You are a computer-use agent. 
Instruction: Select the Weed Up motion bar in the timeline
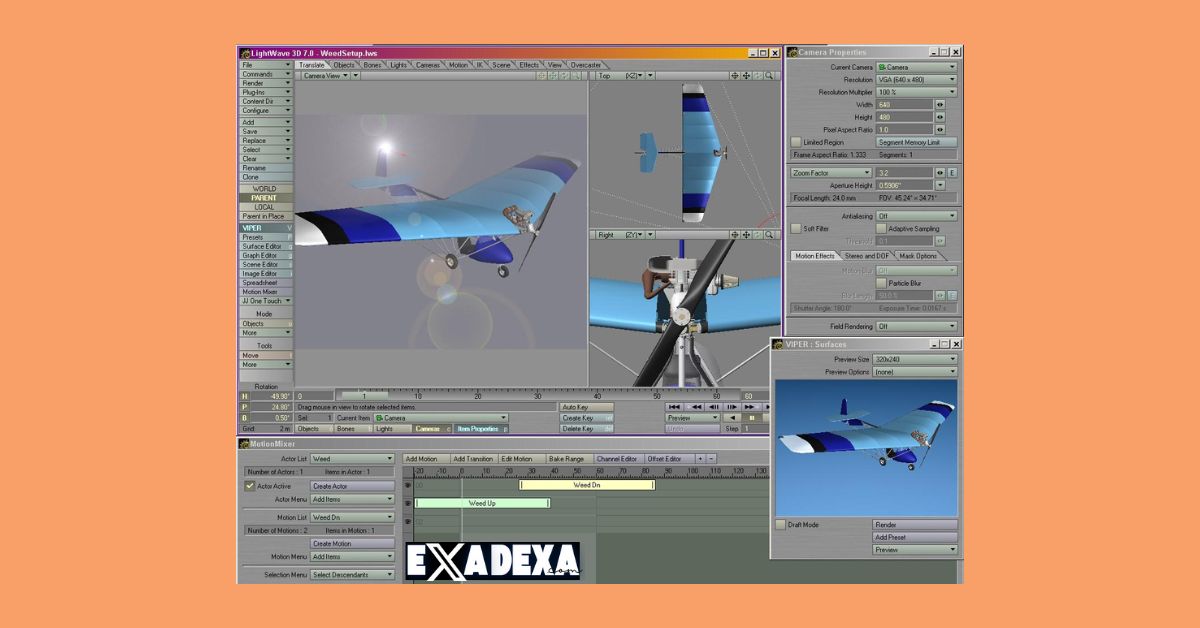(x=482, y=503)
